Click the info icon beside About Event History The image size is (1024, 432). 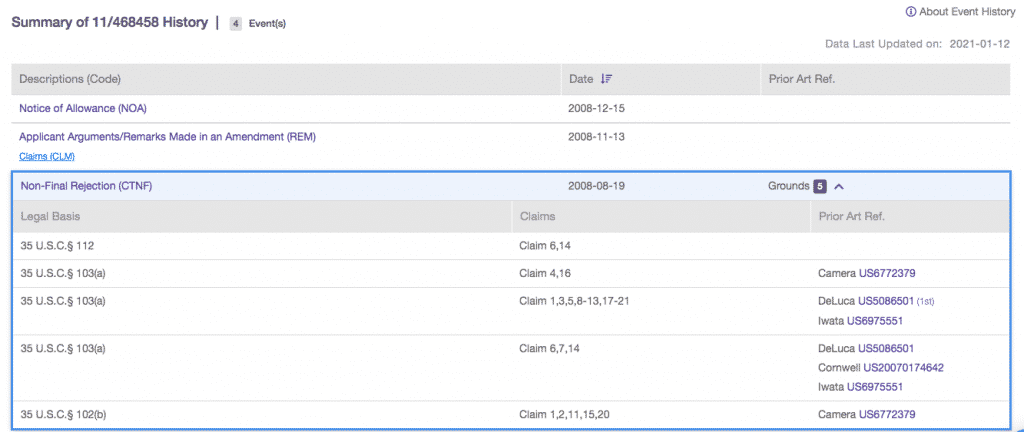pyautogui.click(x=910, y=12)
